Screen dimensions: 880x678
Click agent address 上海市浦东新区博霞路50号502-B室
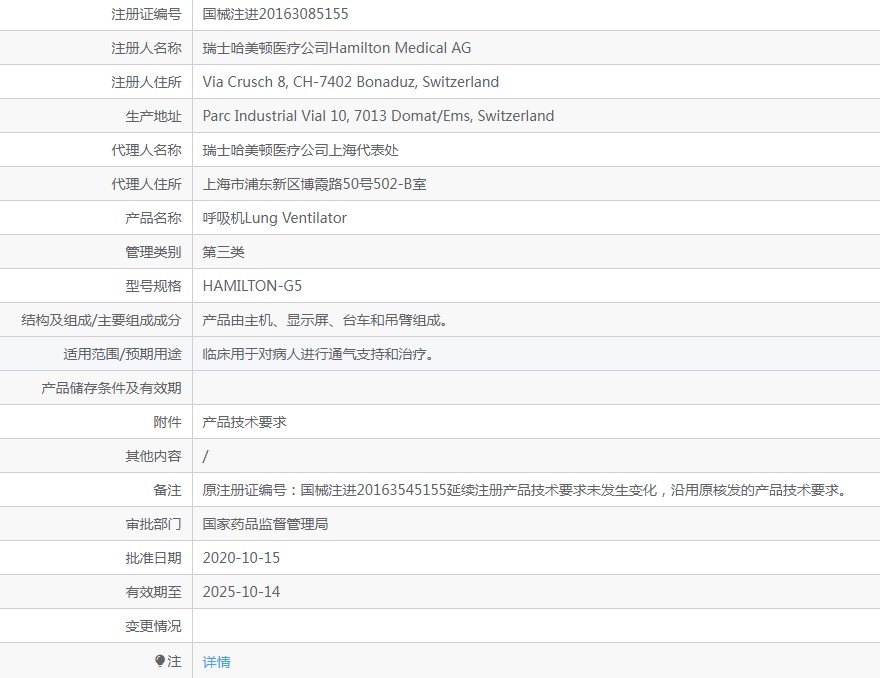click(x=314, y=184)
